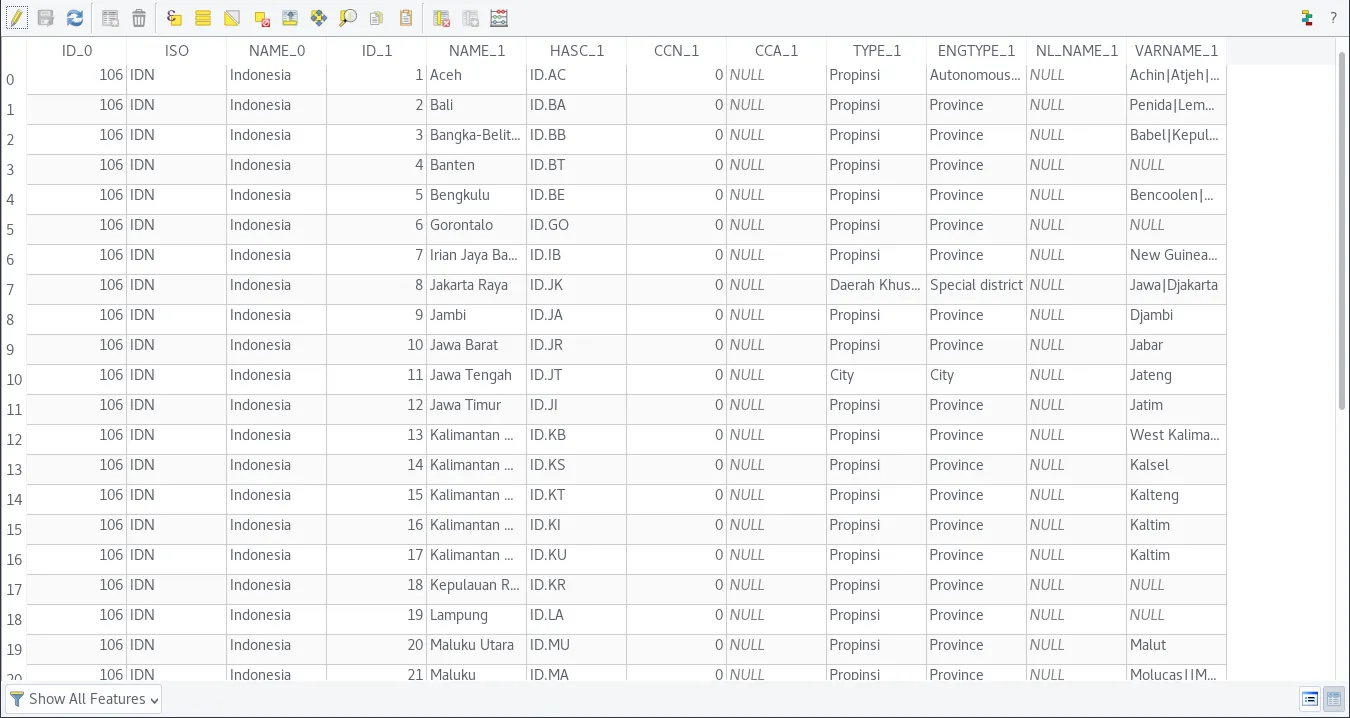Toggle the feature filter funnel icon
This screenshot has width=1350, height=718.
click(17, 698)
